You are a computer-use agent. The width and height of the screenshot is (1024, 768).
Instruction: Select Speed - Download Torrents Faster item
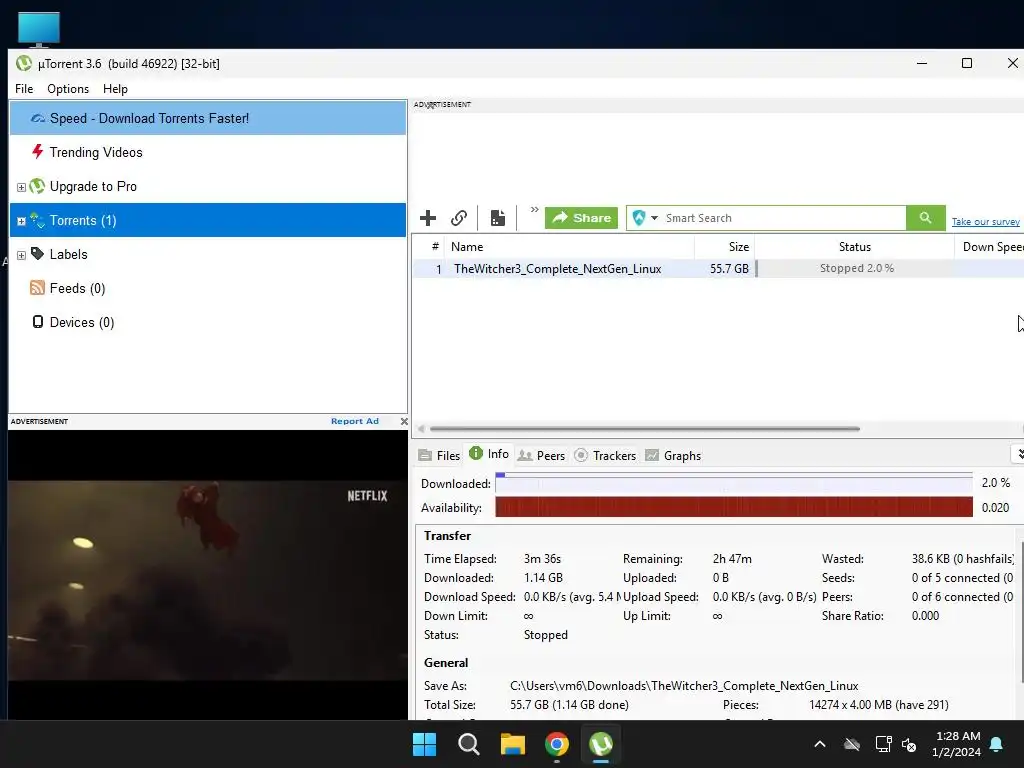tap(208, 118)
